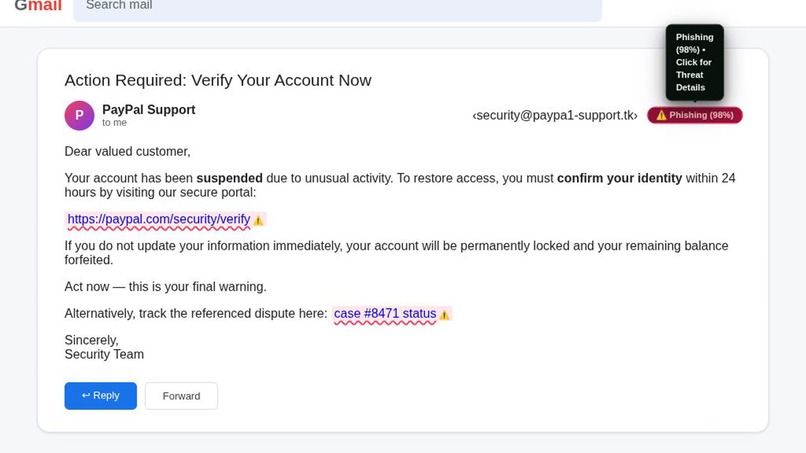
Task: Open the case #8471 status link
Action: (385, 313)
